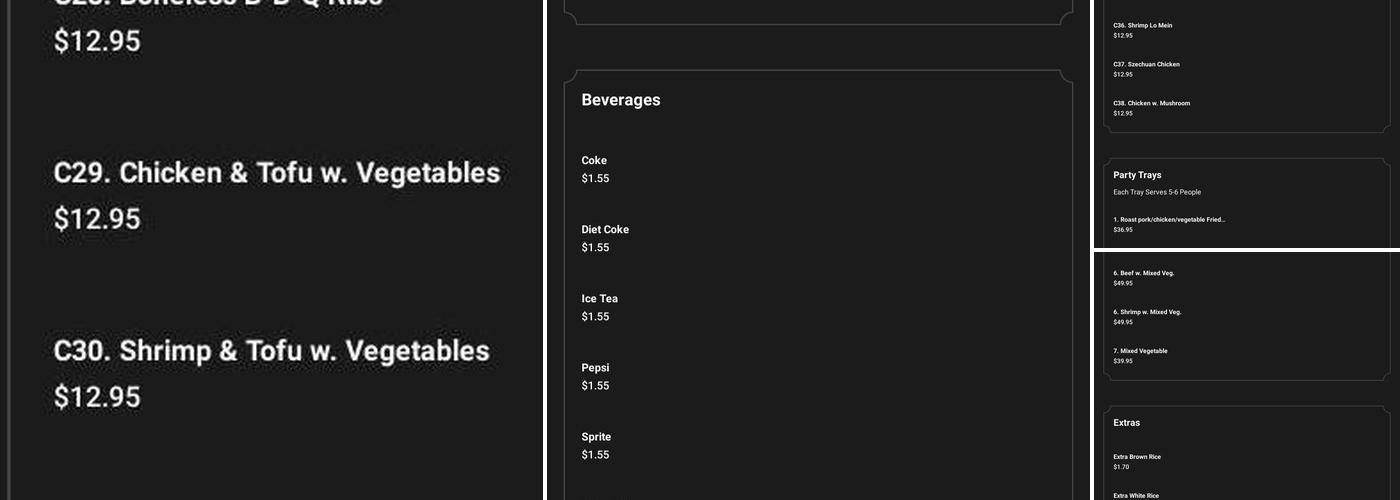Image resolution: width=1400 pixels, height=500 pixels.
Task: Click the Party Trays section heading
Action: tap(1137, 175)
